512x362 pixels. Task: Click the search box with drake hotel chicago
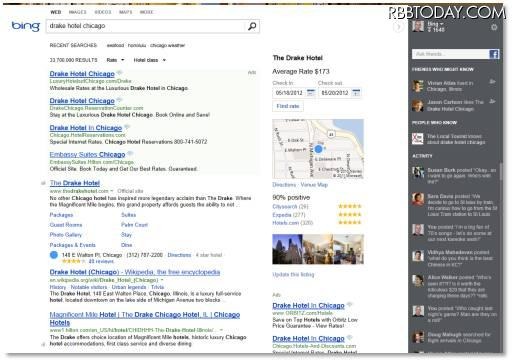147,26
